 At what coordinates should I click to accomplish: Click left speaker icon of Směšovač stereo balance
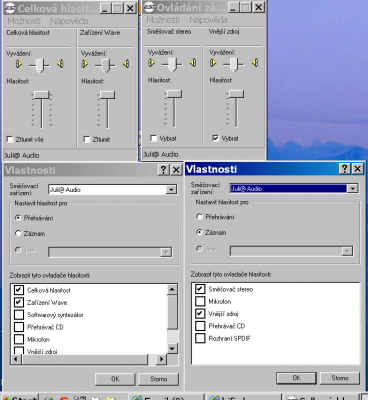(x=152, y=63)
